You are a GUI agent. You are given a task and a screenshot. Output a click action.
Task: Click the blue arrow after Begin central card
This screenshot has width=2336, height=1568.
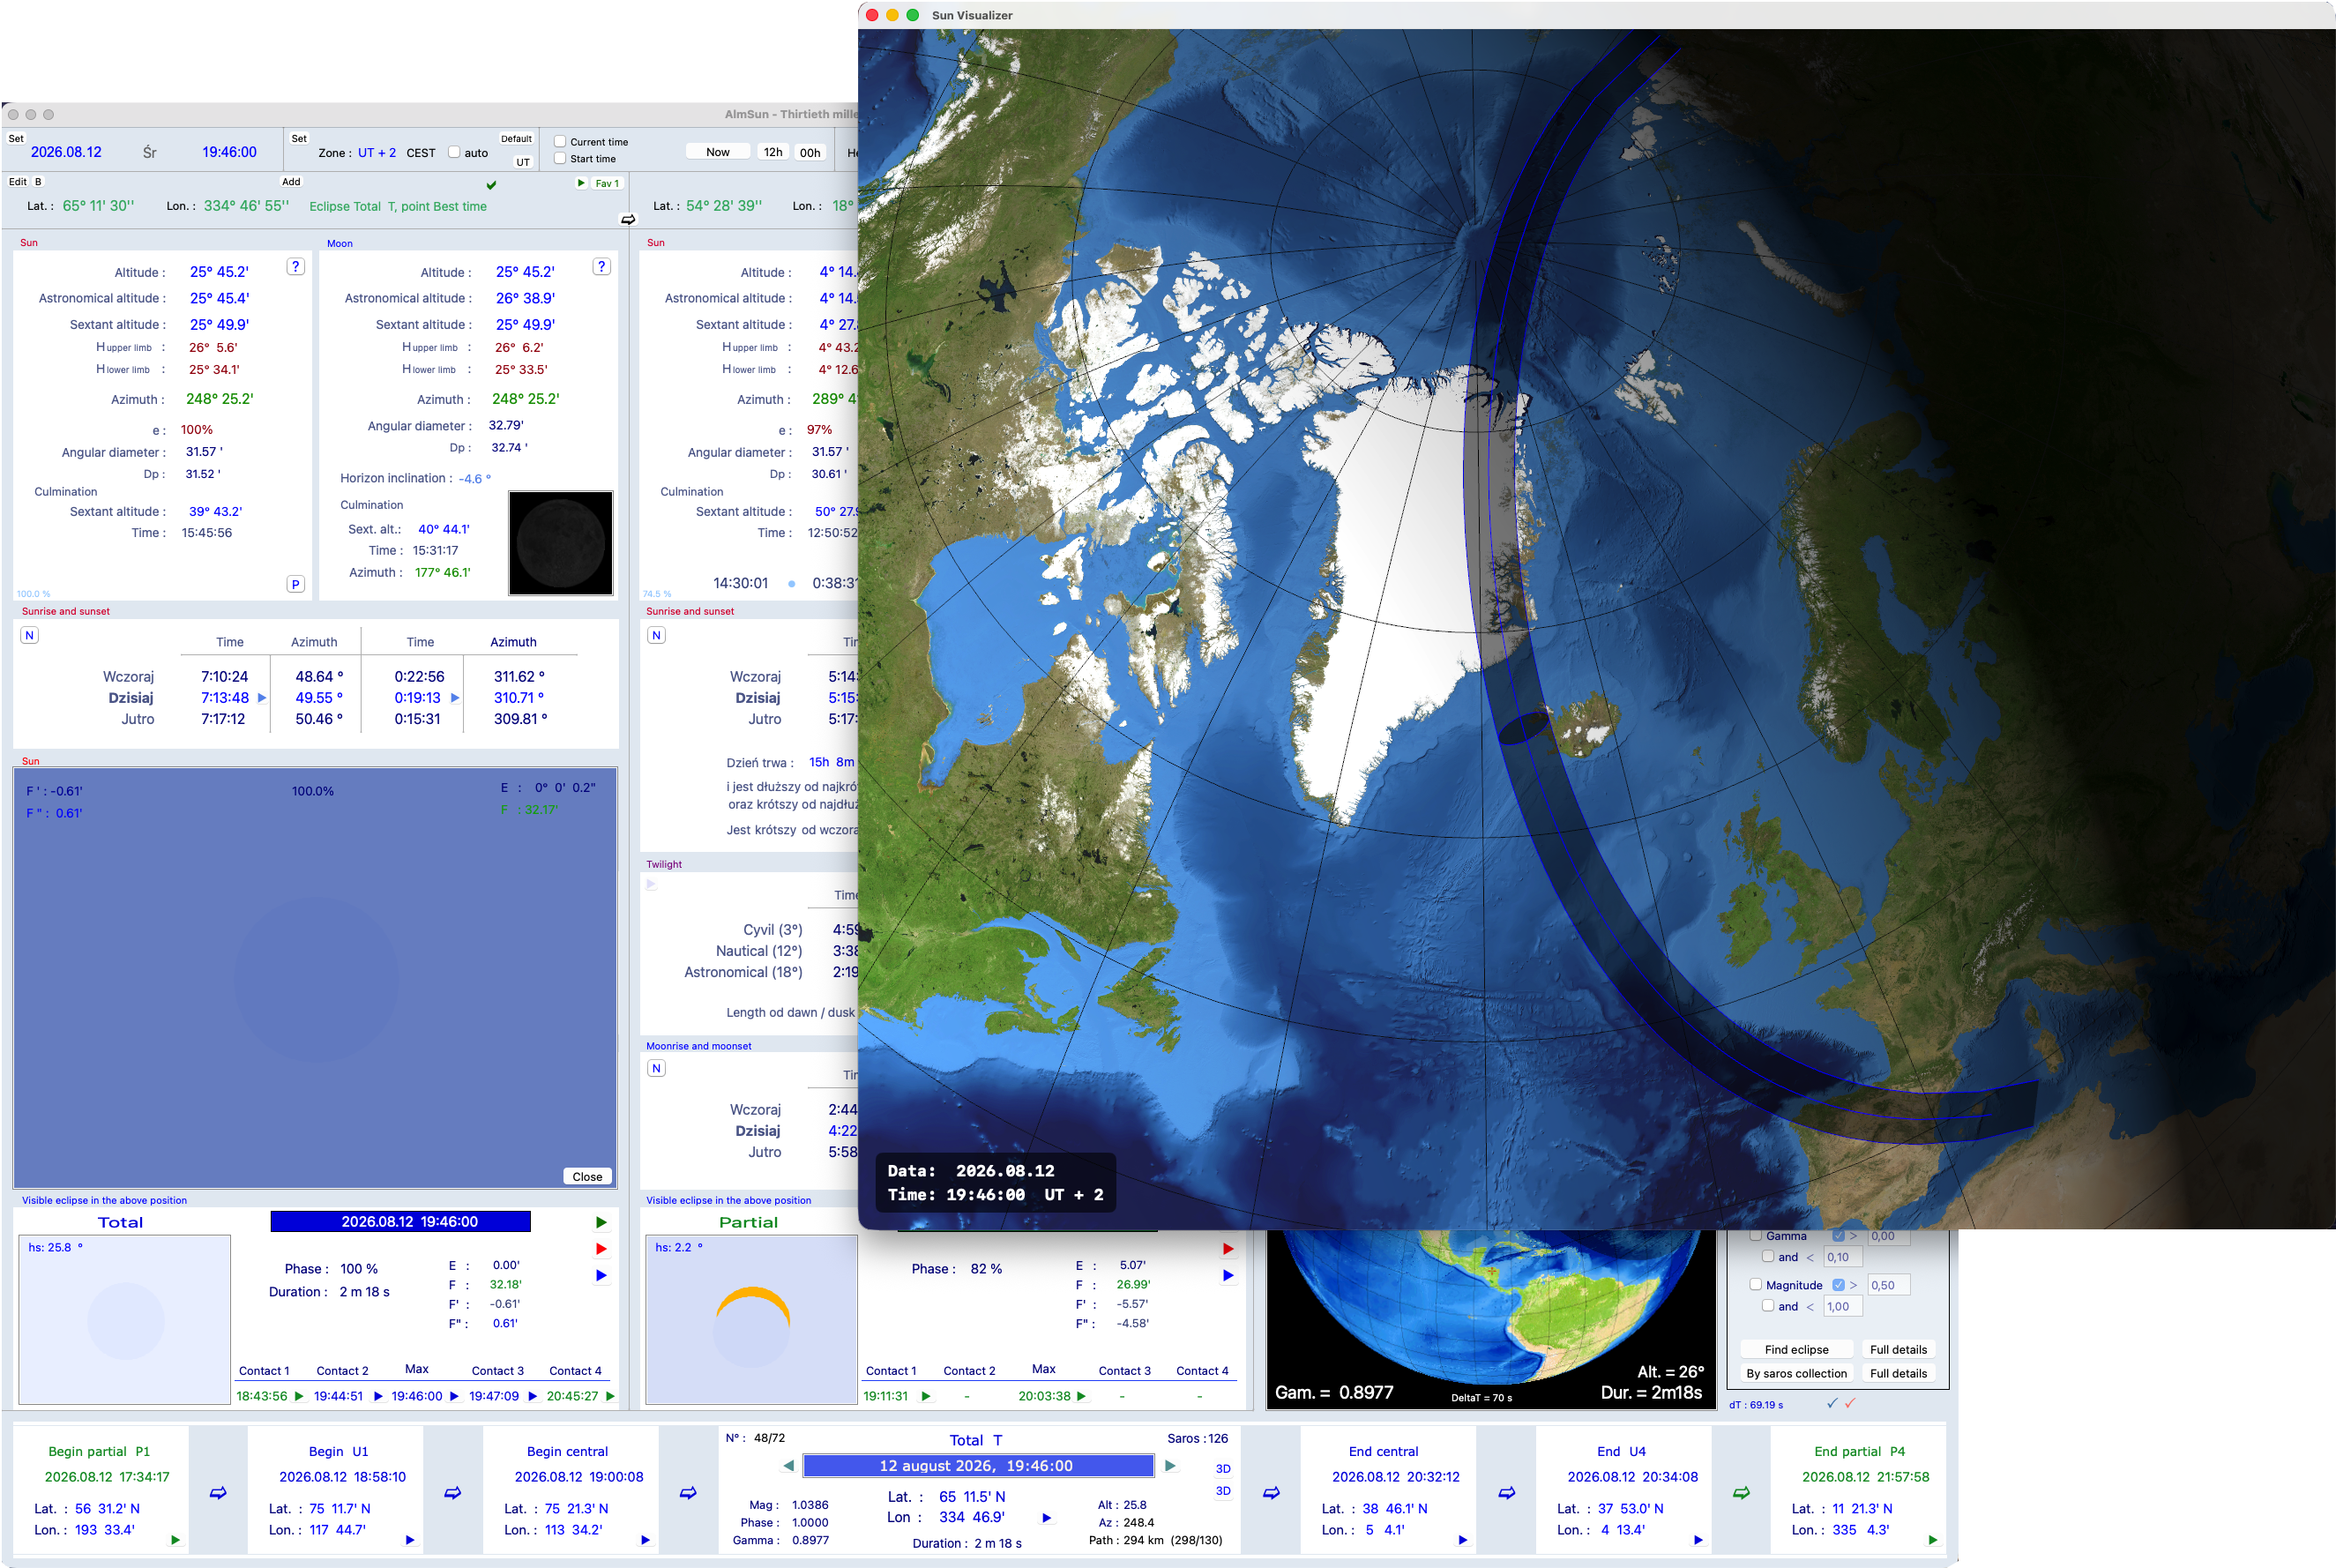coord(688,1493)
